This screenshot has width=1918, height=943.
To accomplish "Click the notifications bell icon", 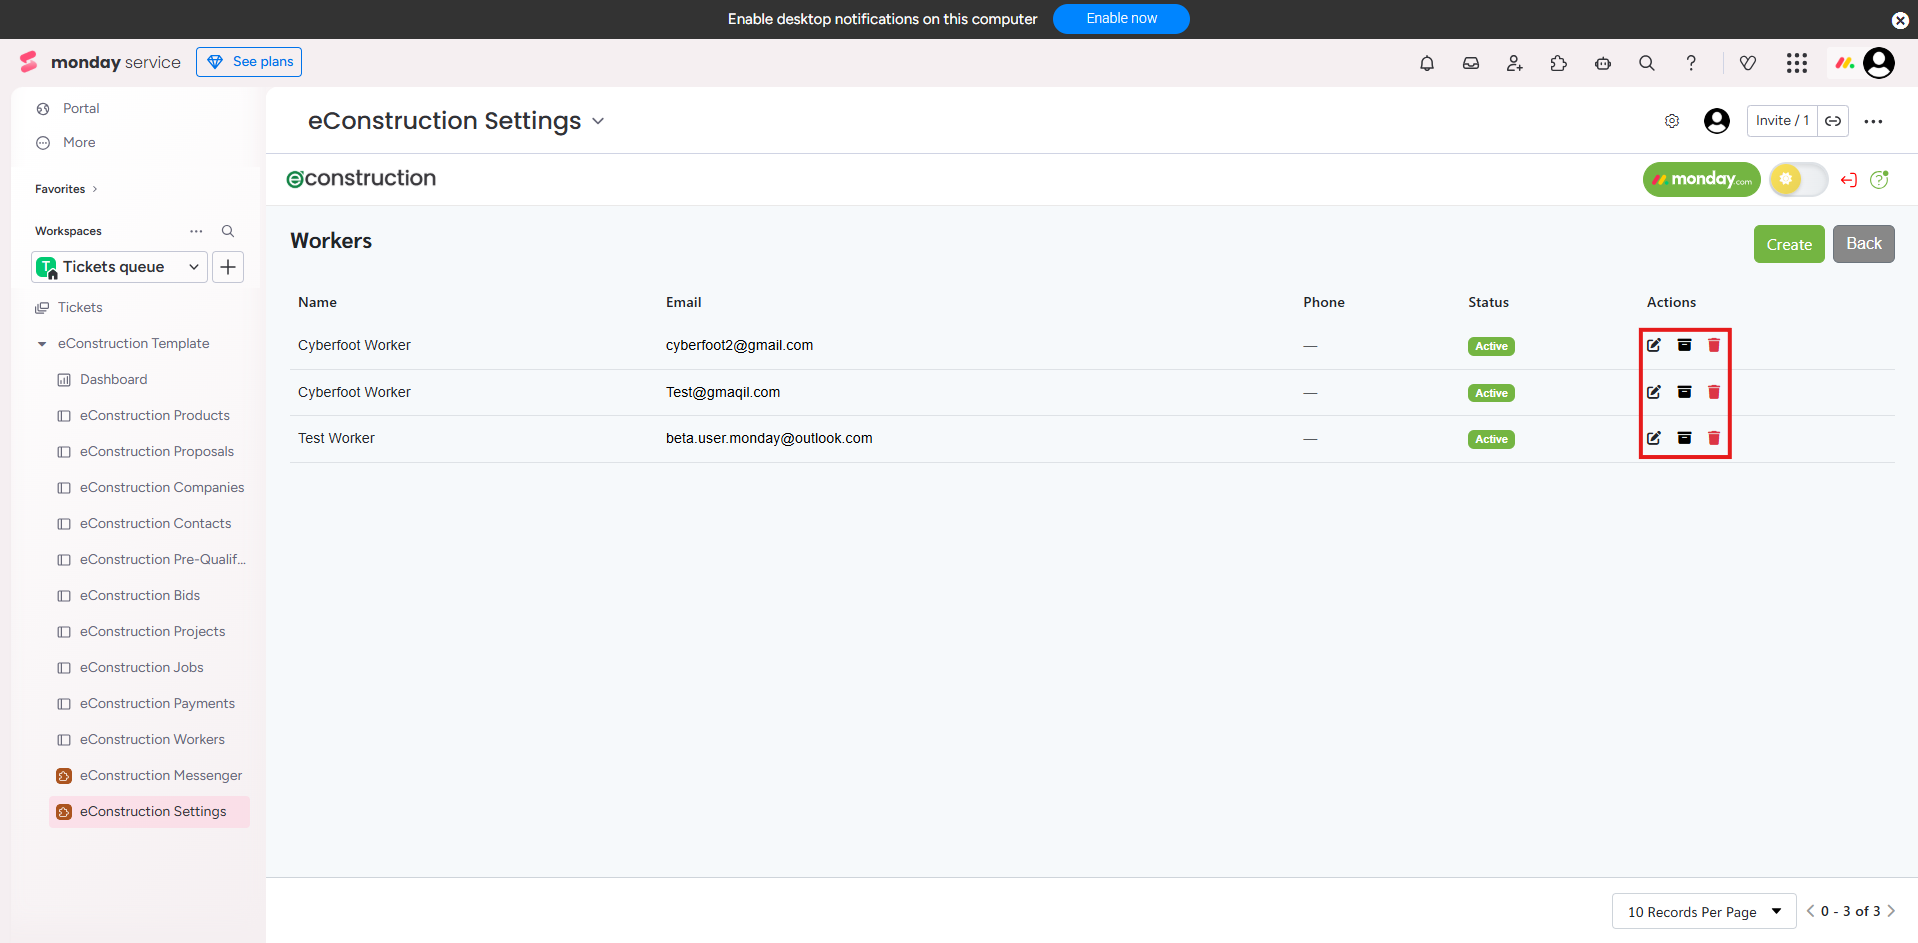I will (x=1427, y=63).
